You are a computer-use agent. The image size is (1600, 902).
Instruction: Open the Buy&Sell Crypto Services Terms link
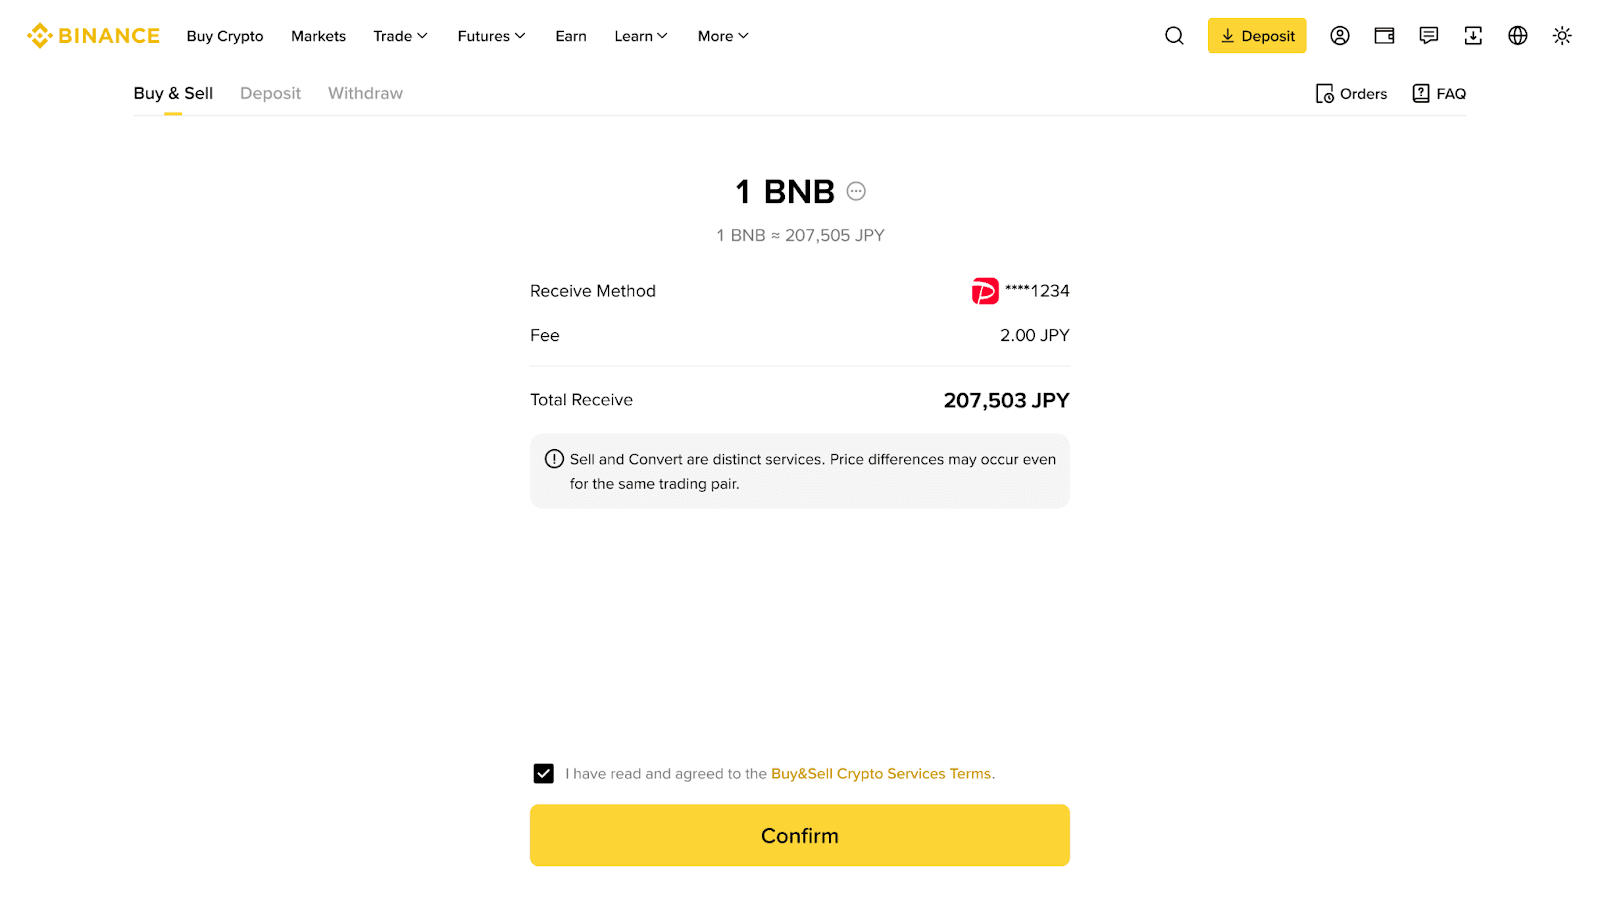click(x=881, y=774)
